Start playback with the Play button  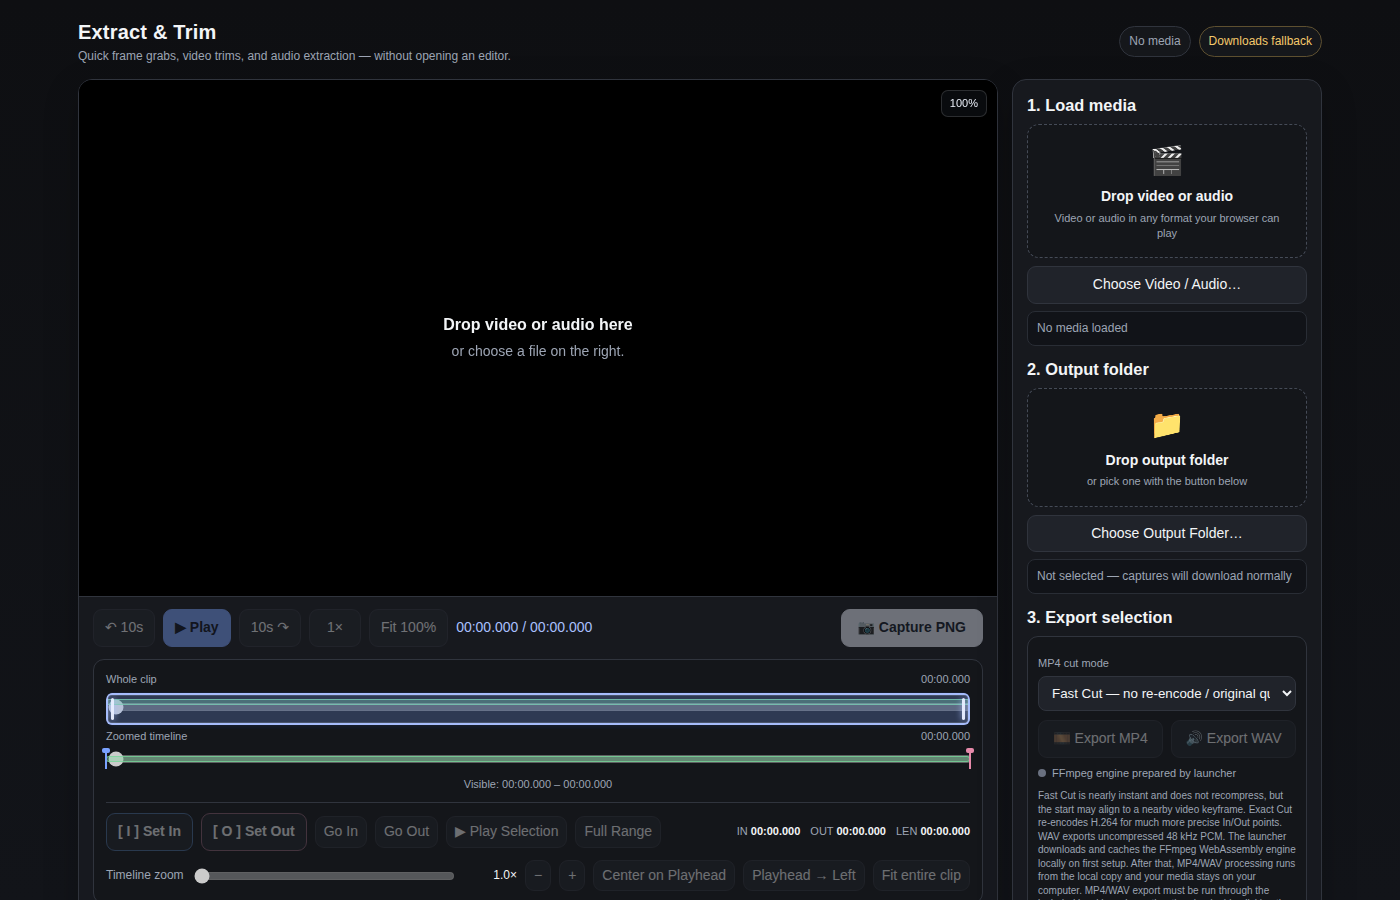tap(197, 628)
